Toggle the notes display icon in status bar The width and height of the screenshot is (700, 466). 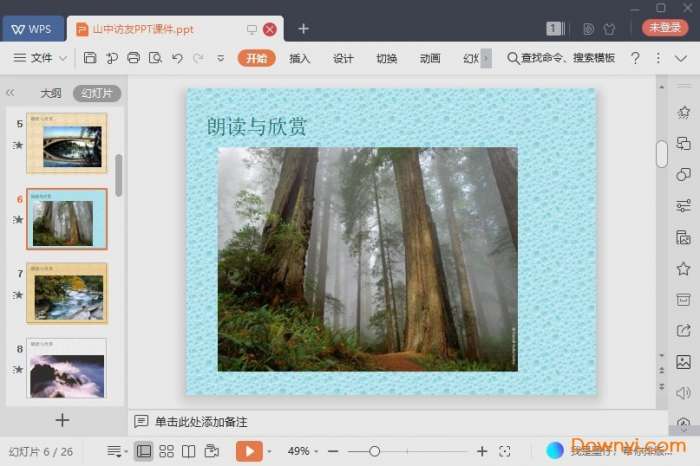click(x=114, y=451)
